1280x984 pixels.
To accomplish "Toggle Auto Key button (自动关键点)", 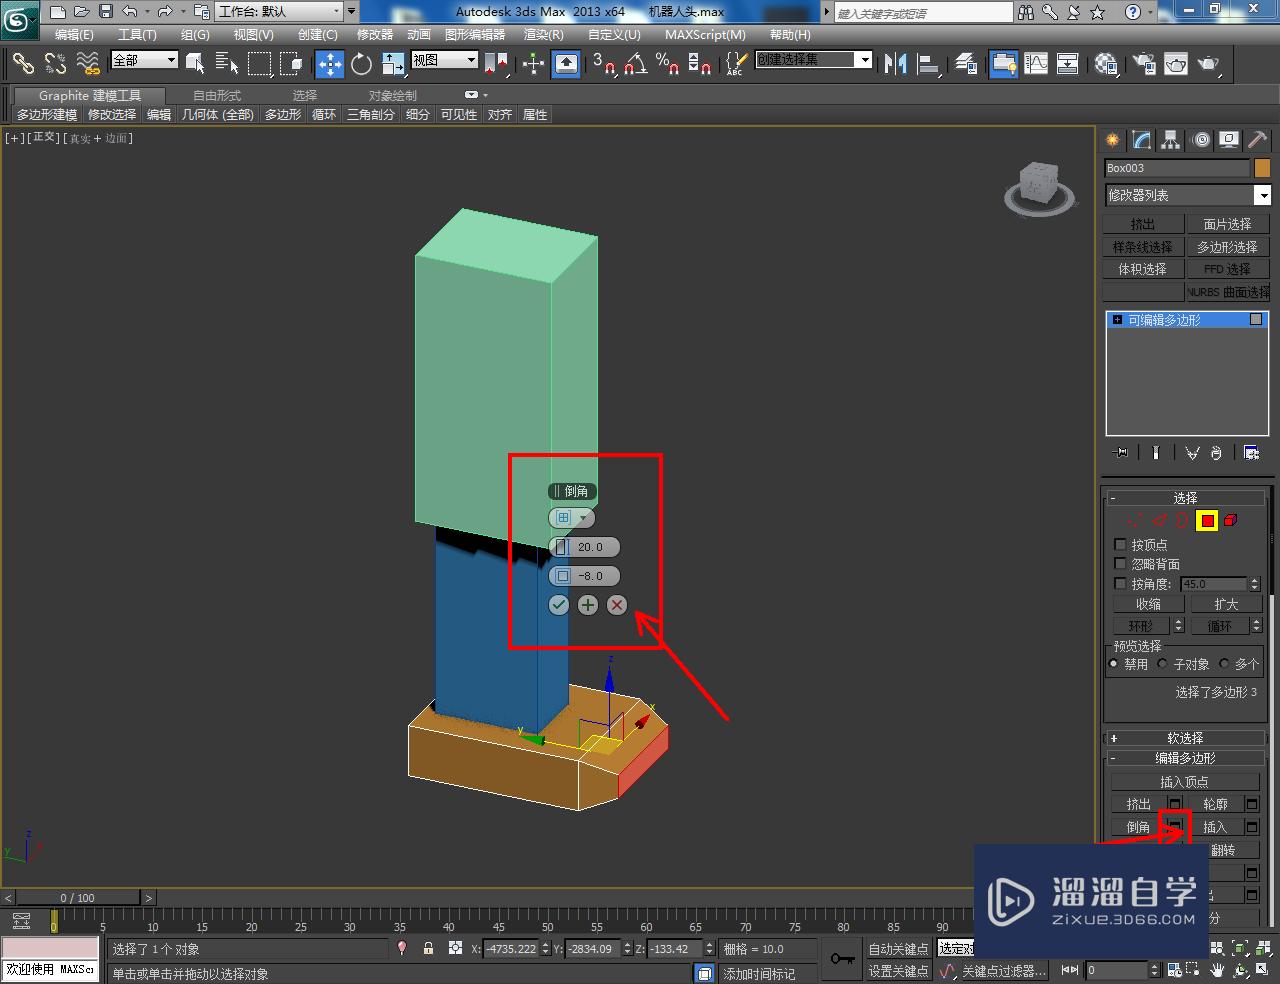I will coord(898,949).
